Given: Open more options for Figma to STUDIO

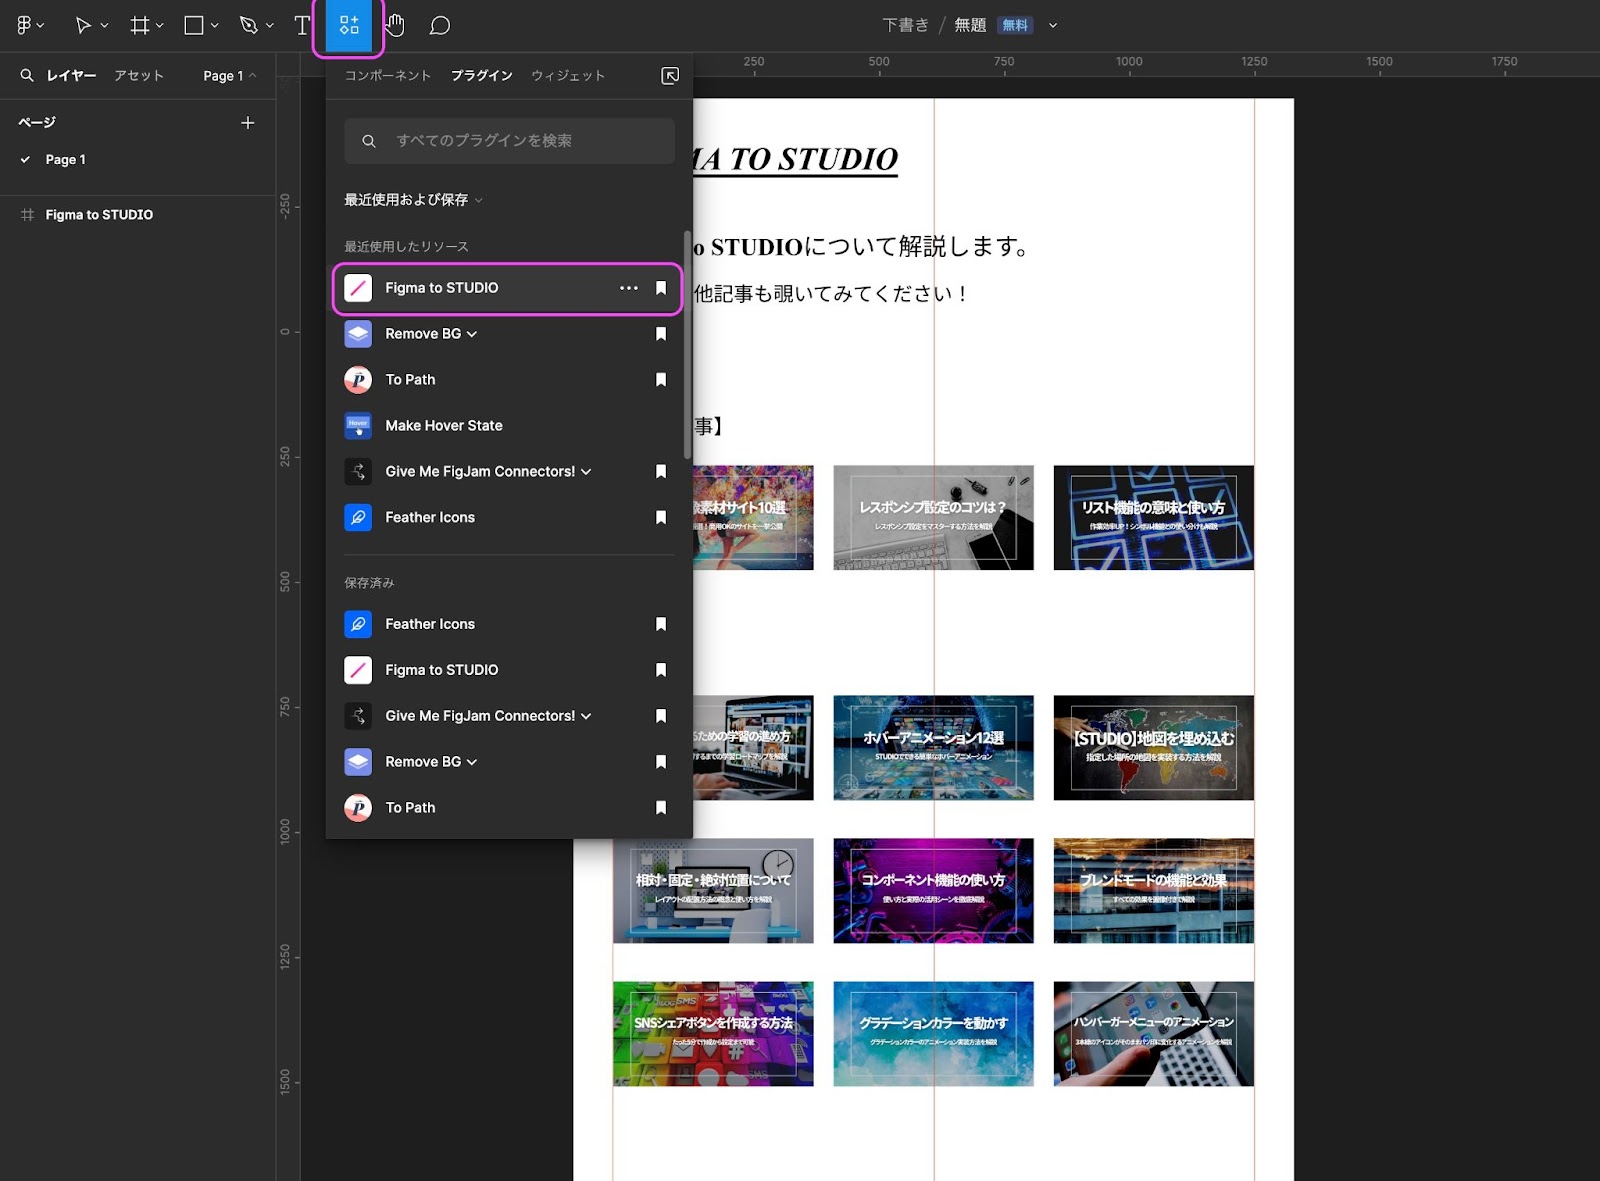Looking at the screenshot, I should pos(629,288).
